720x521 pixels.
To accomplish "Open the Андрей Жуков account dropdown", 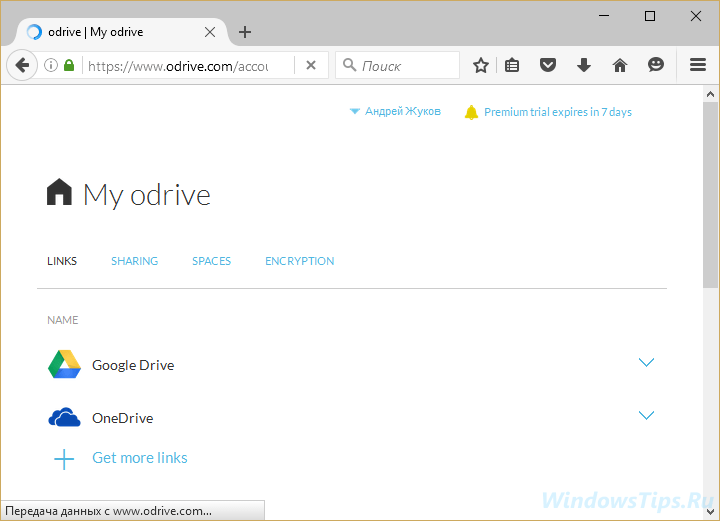I will 395,111.
